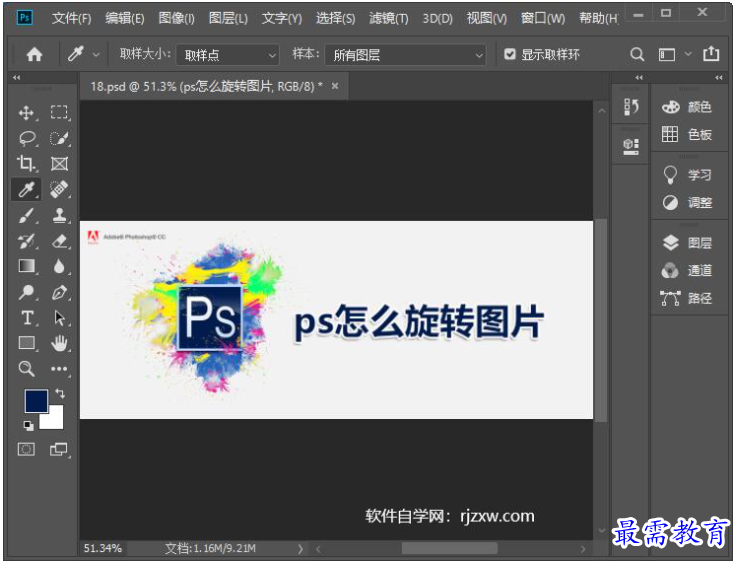Swap foreground and background colors
This screenshot has height=564, width=736.
coord(60,393)
